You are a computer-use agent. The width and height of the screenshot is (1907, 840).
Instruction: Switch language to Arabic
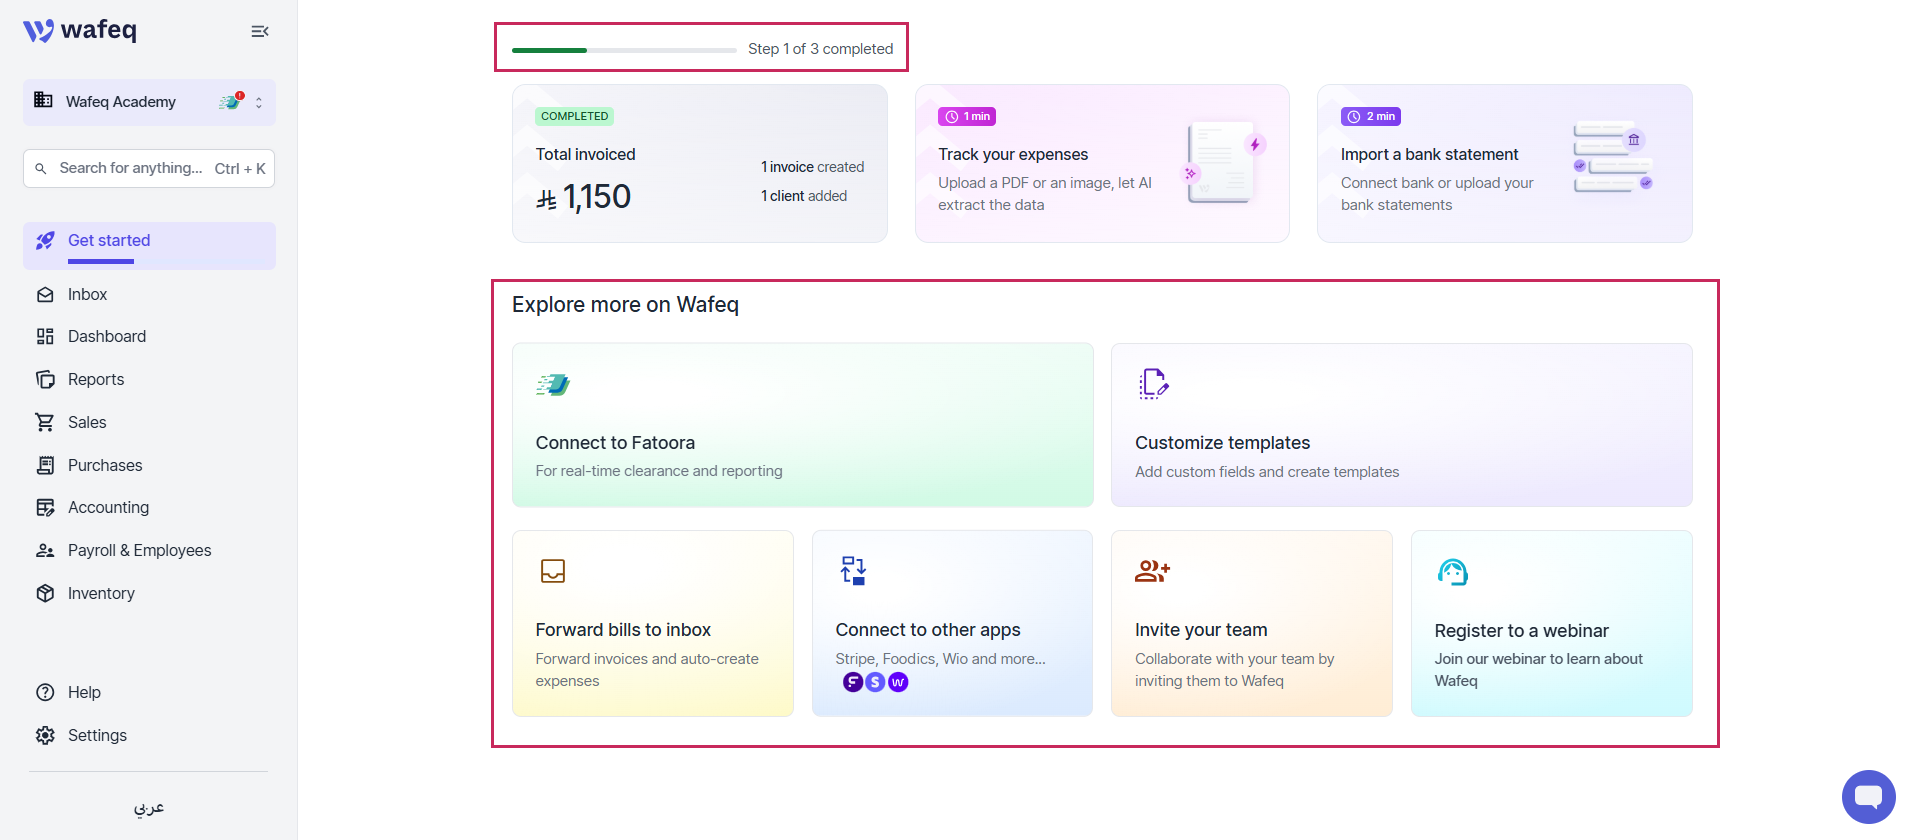coord(149,808)
